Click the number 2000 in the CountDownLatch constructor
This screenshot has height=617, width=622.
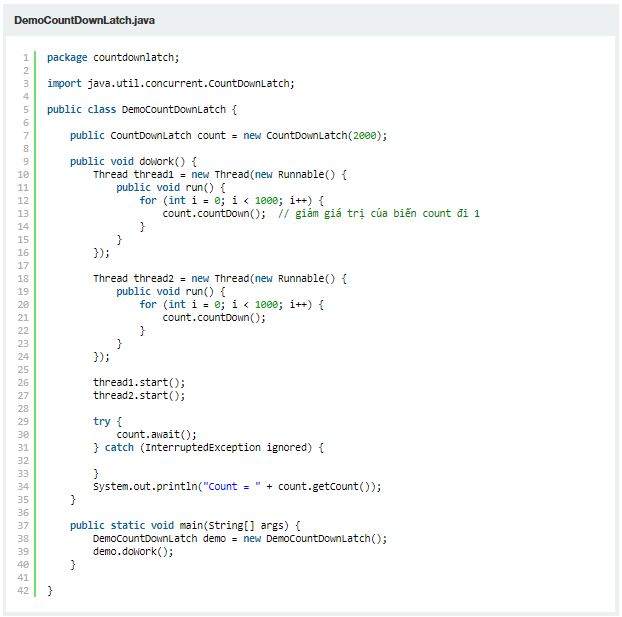(x=366, y=135)
